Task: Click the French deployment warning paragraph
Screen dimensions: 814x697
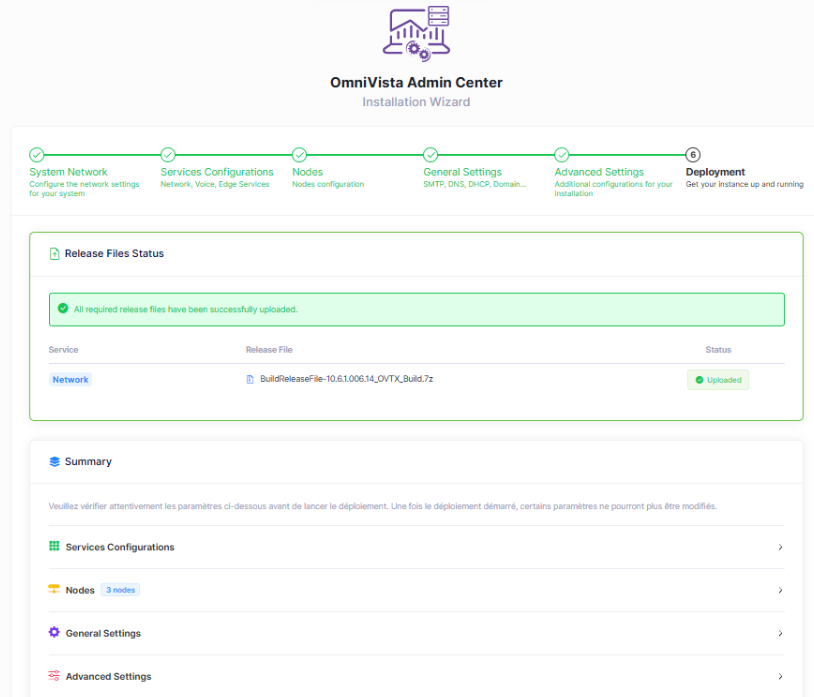Action: (383, 506)
